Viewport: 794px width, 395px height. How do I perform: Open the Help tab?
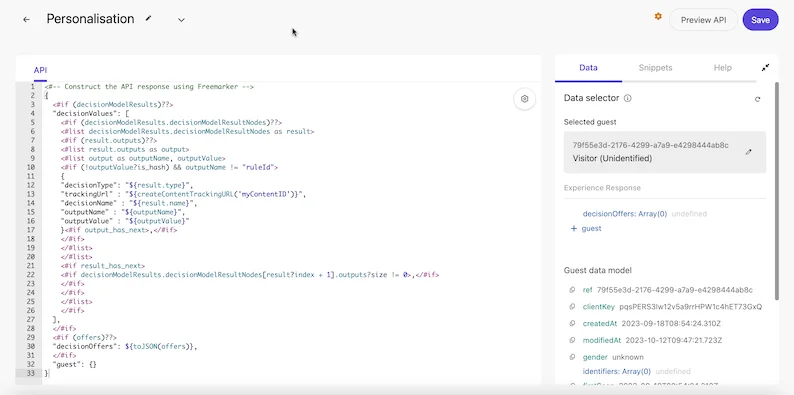pyautogui.click(x=723, y=67)
